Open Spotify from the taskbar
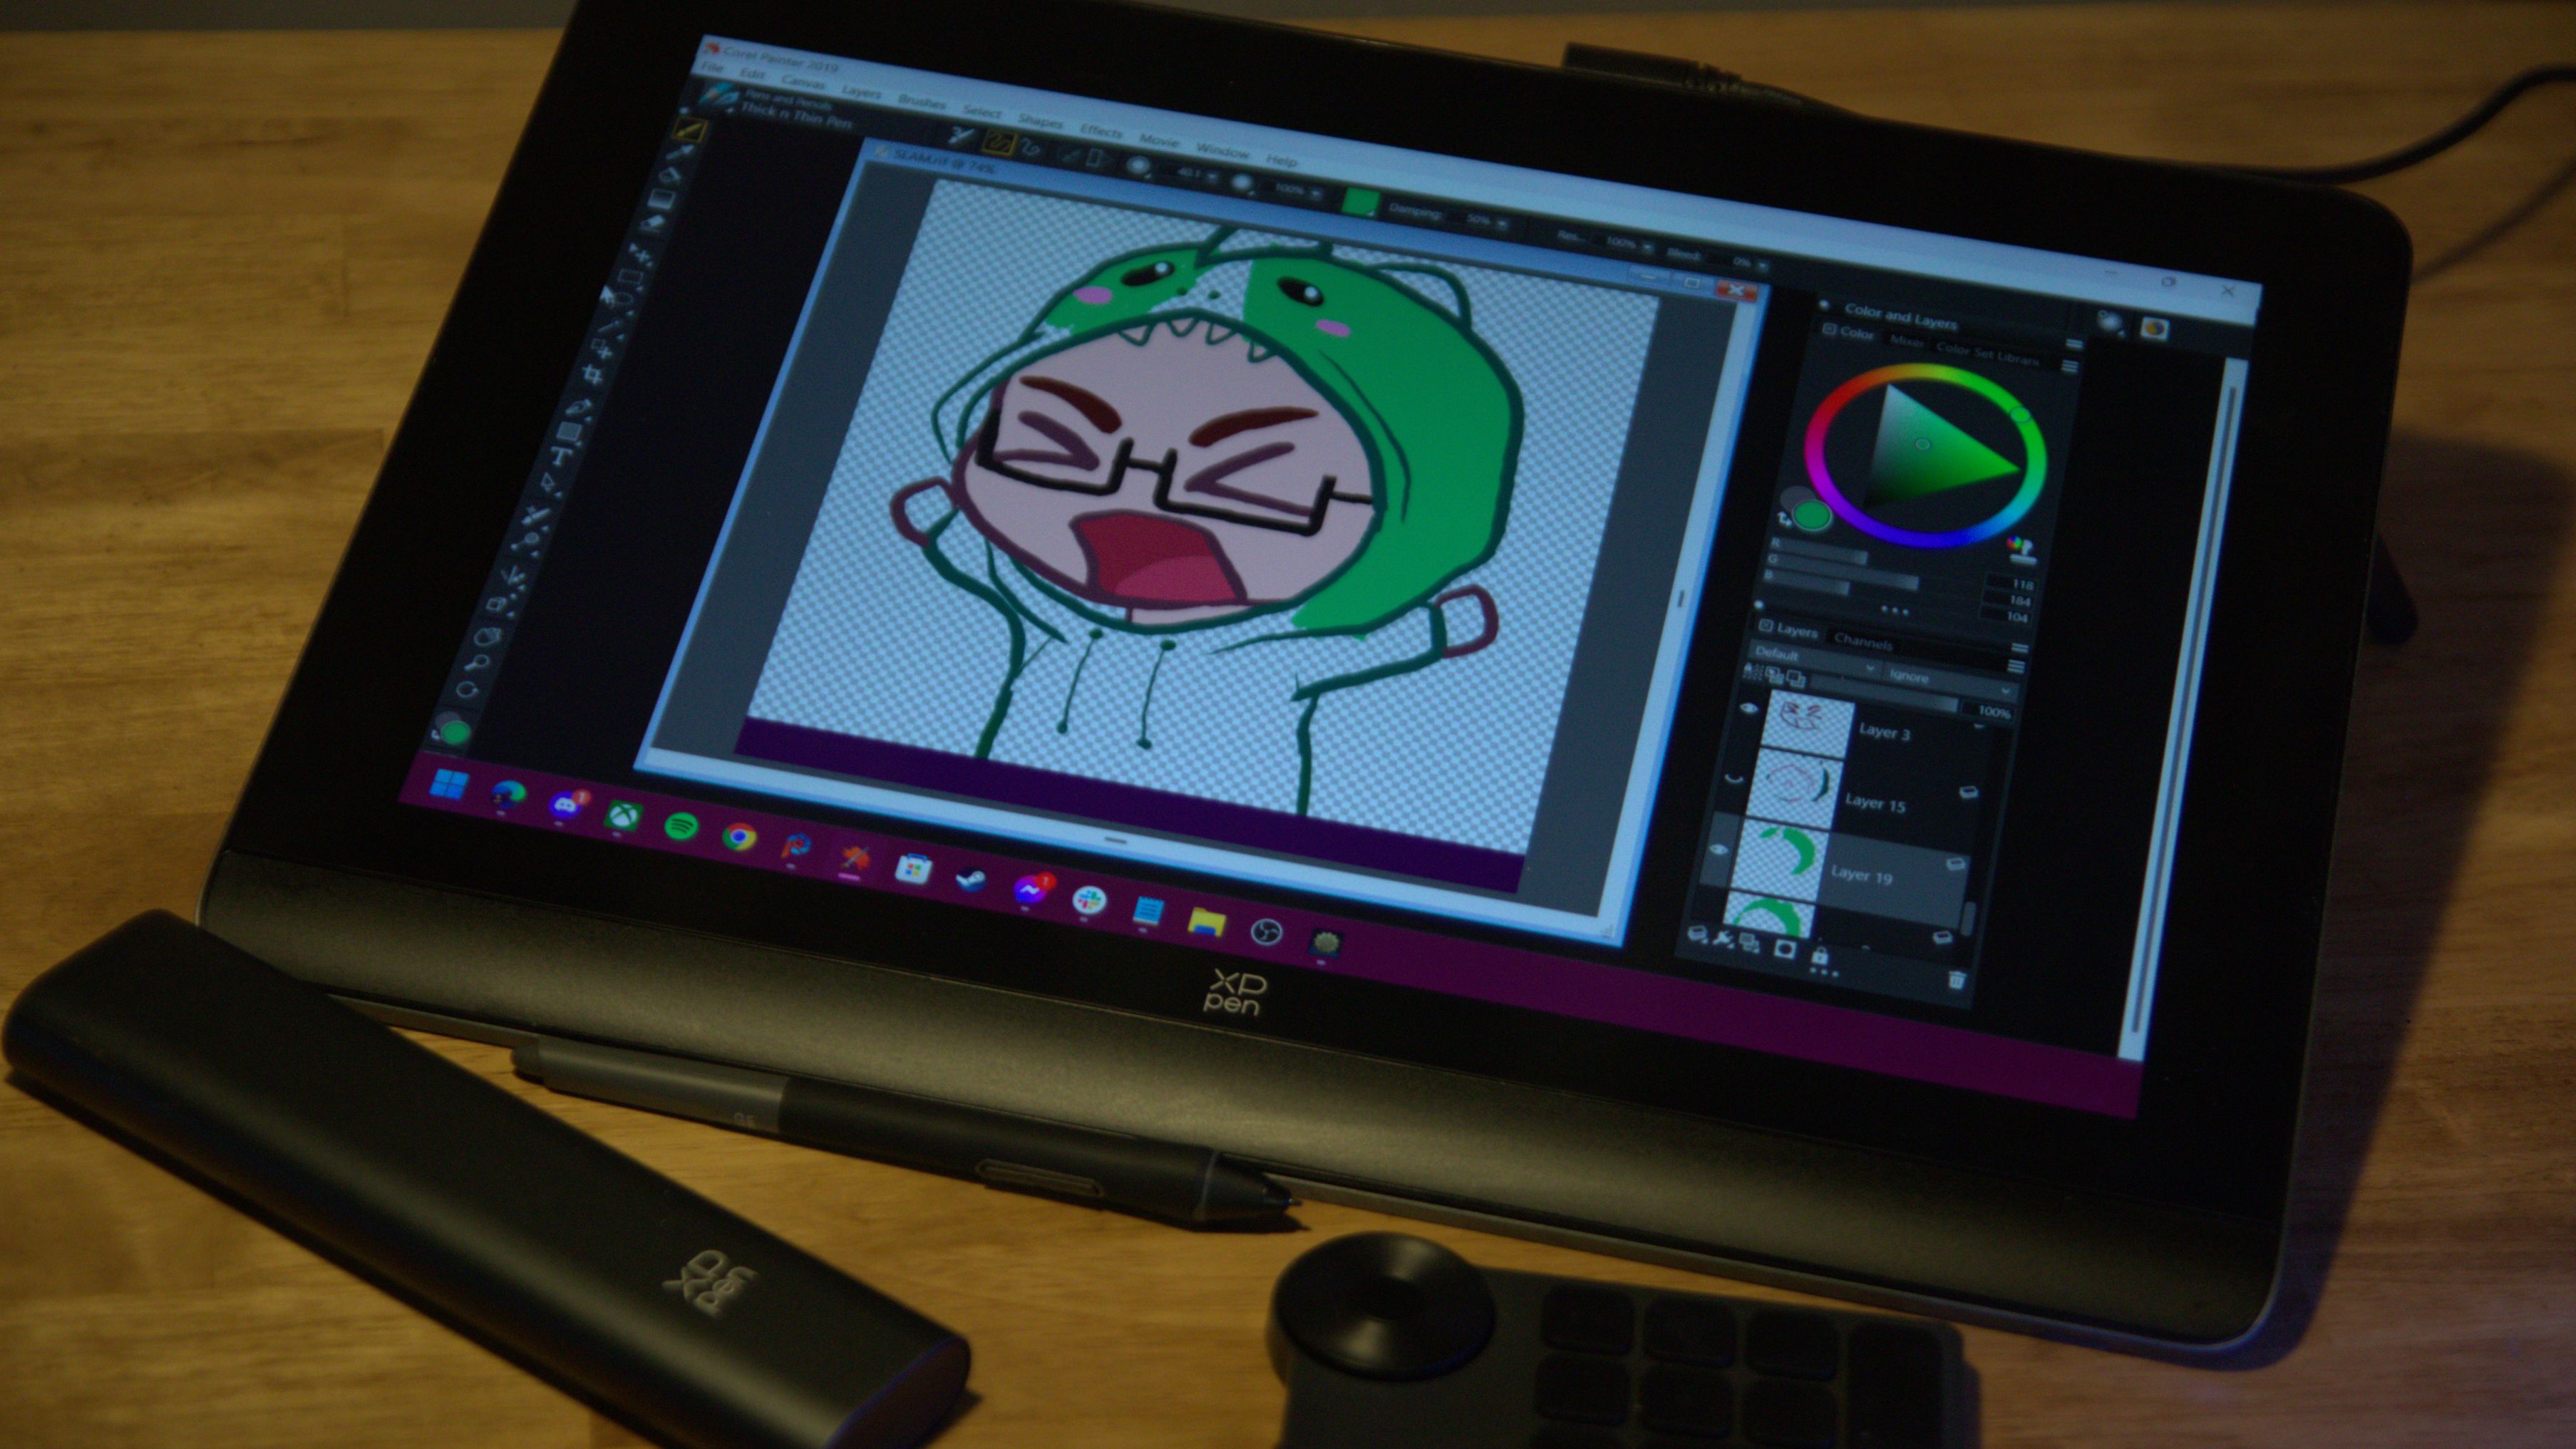2576x1449 pixels. coord(681,826)
